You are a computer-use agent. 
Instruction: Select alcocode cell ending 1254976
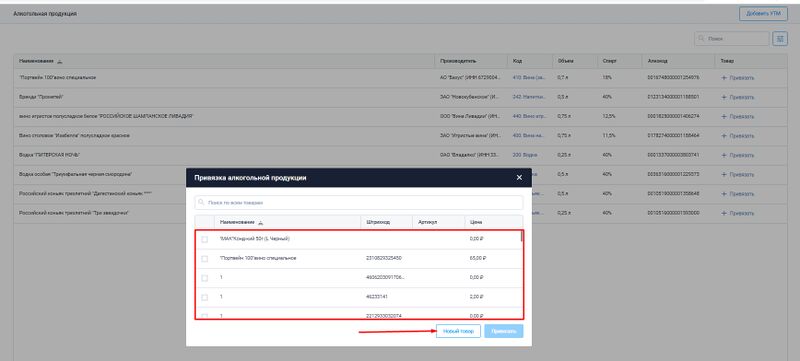tap(673, 78)
